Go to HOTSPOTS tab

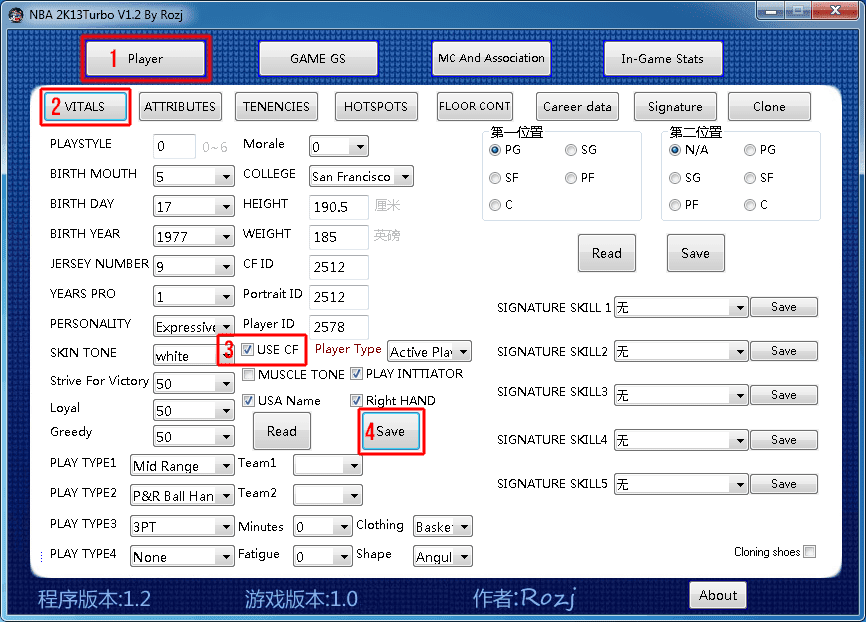click(376, 107)
